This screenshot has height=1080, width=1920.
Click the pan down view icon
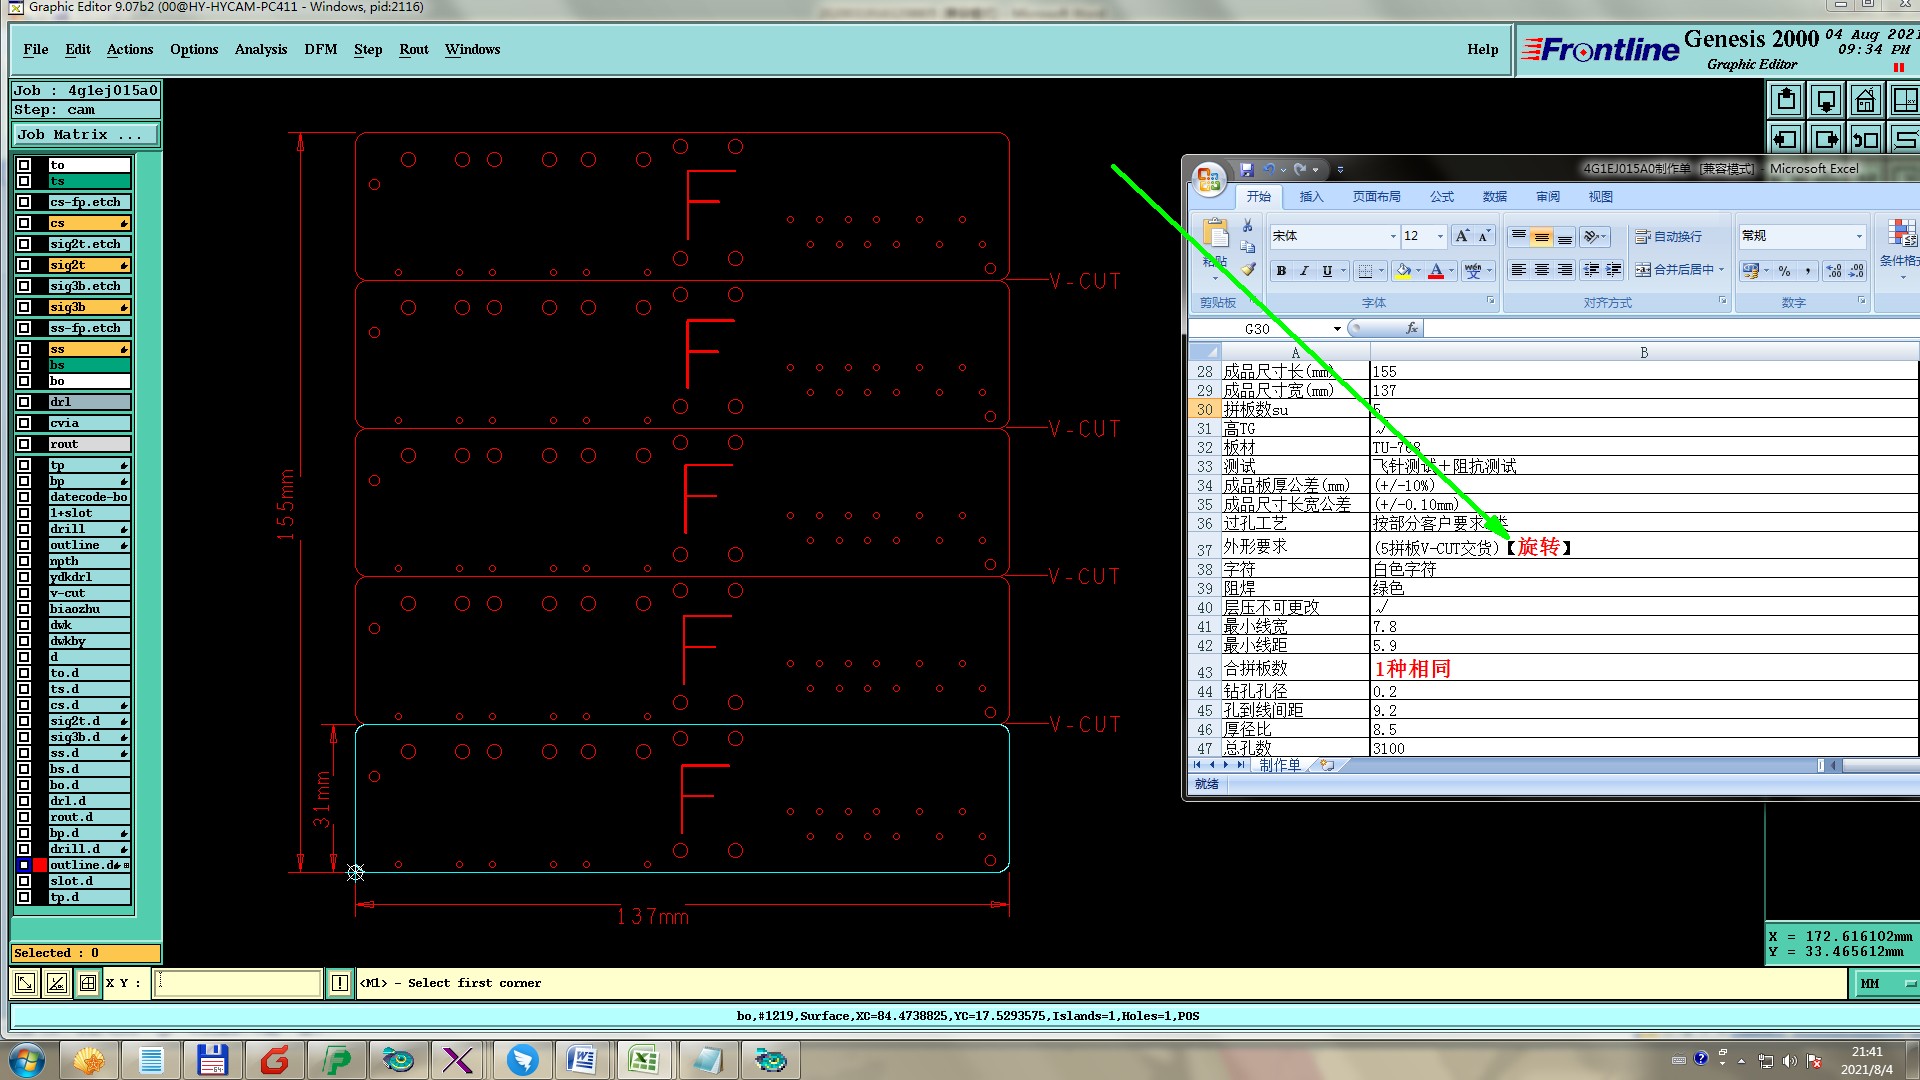pyautogui.click(x=1826, y=100)
